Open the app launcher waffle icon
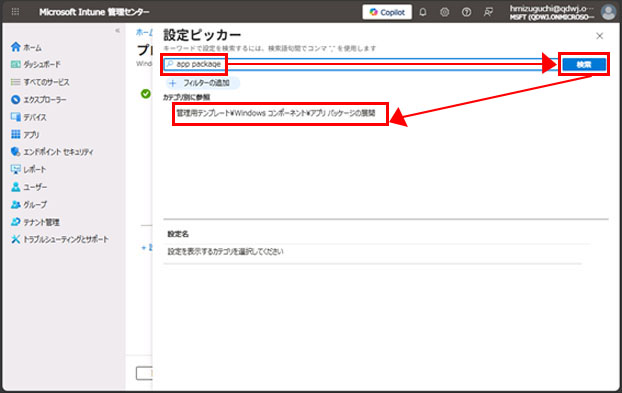This screenshot has width=622, height=393. pos(15,12)
